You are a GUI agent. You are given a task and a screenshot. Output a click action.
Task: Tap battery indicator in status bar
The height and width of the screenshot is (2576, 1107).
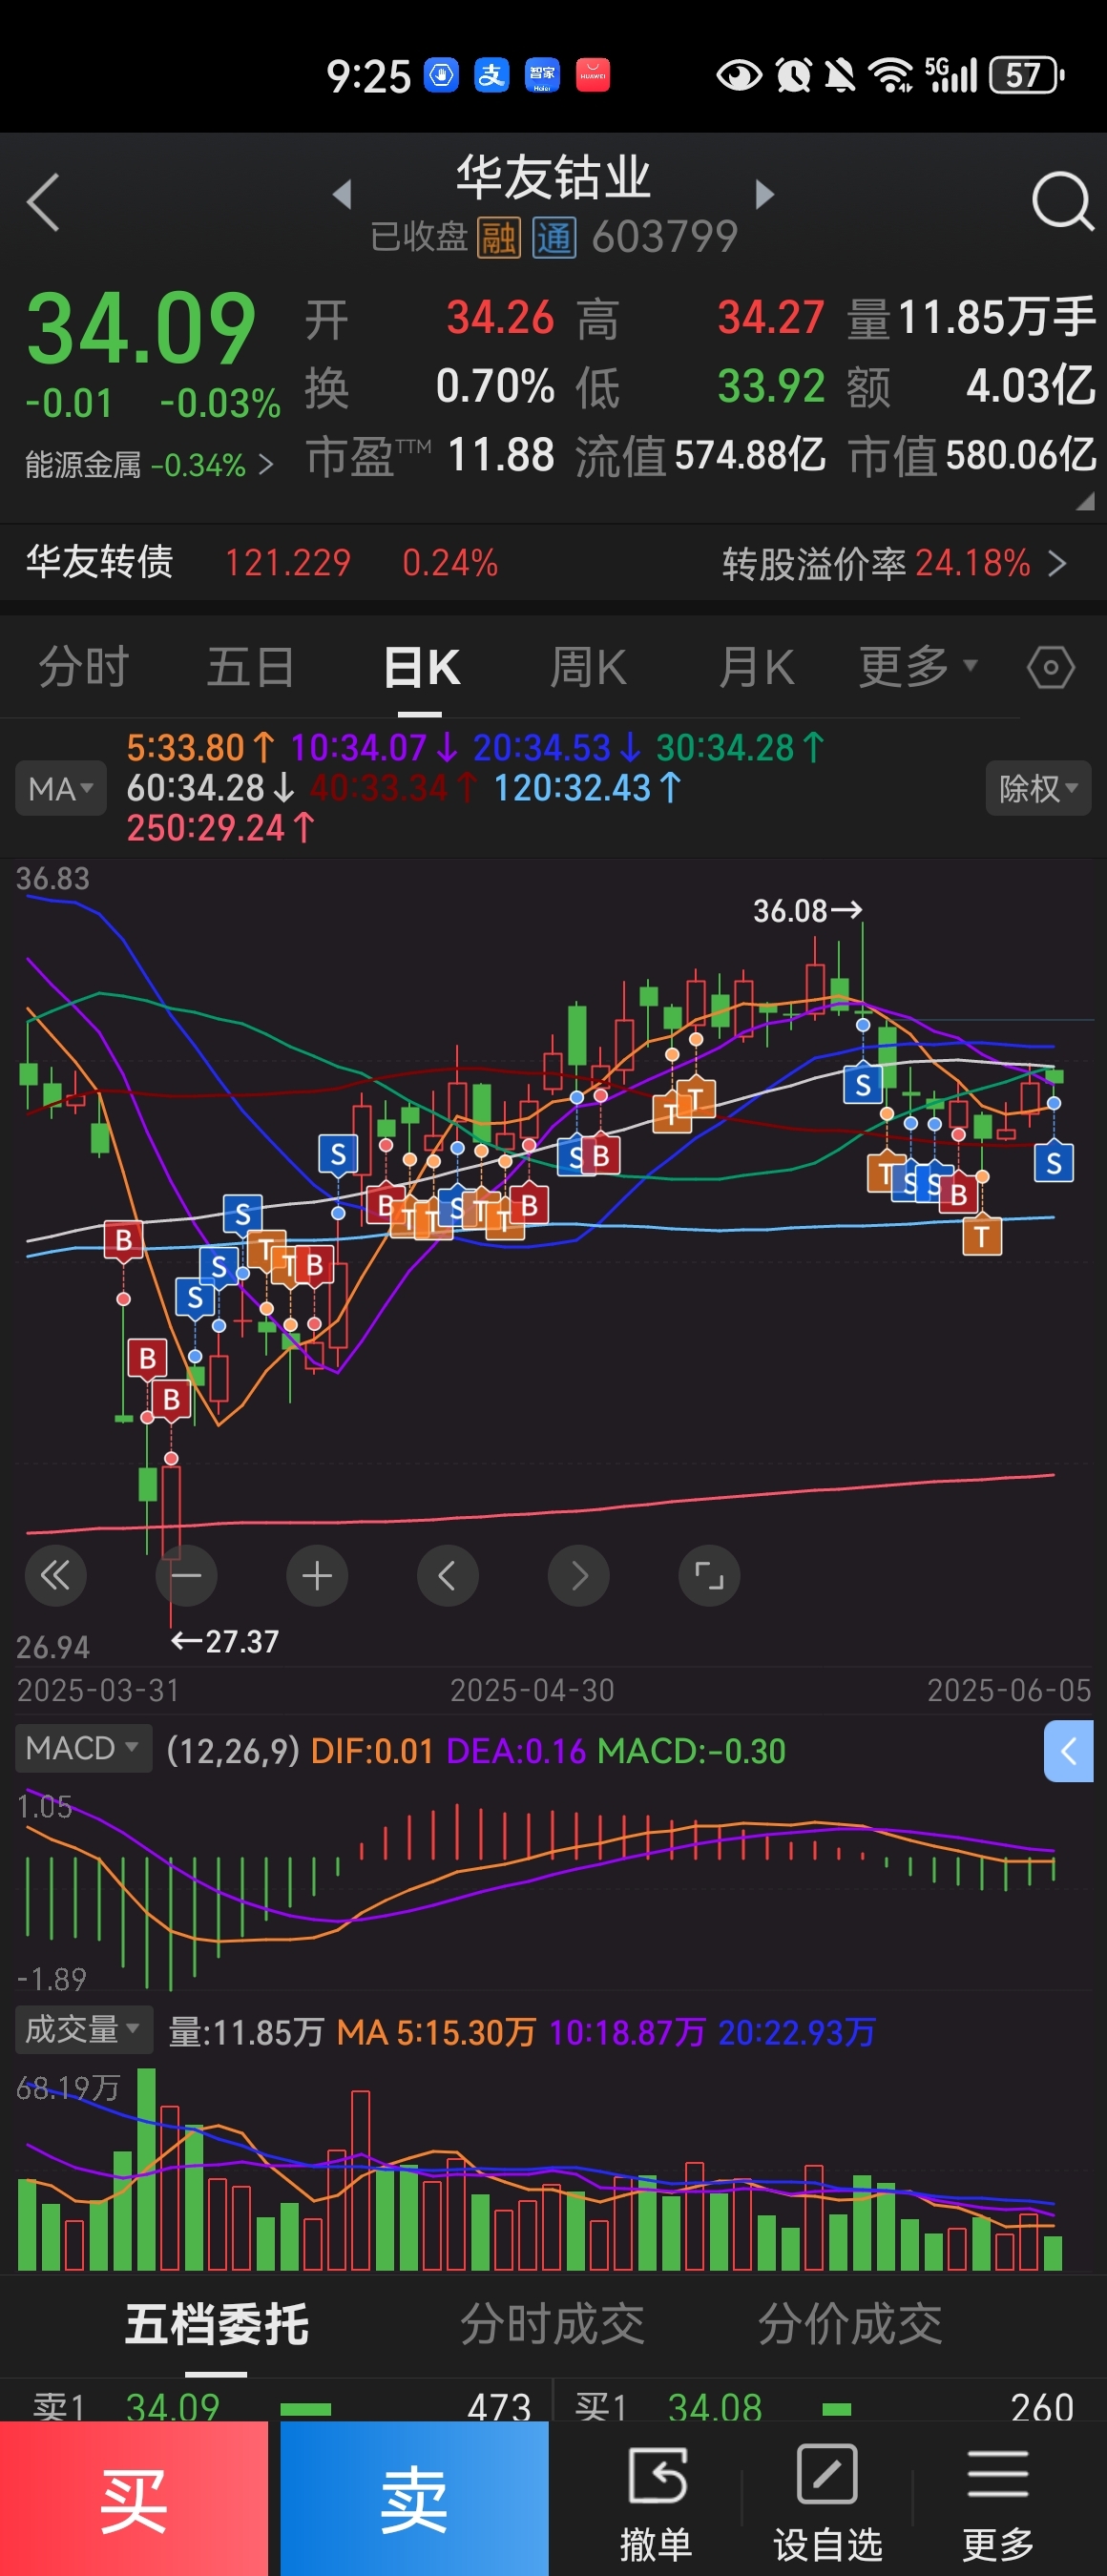coord(1027,75)
